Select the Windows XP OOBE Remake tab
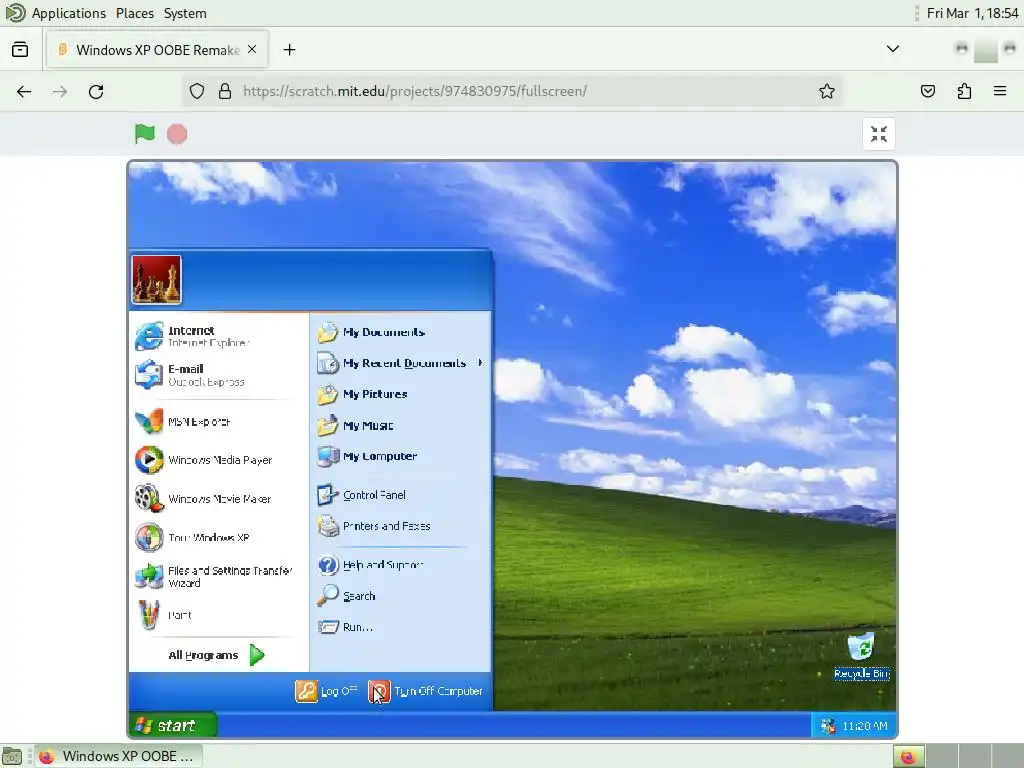The height and width of the screenshot is (768, 1024). coord(157,50)
